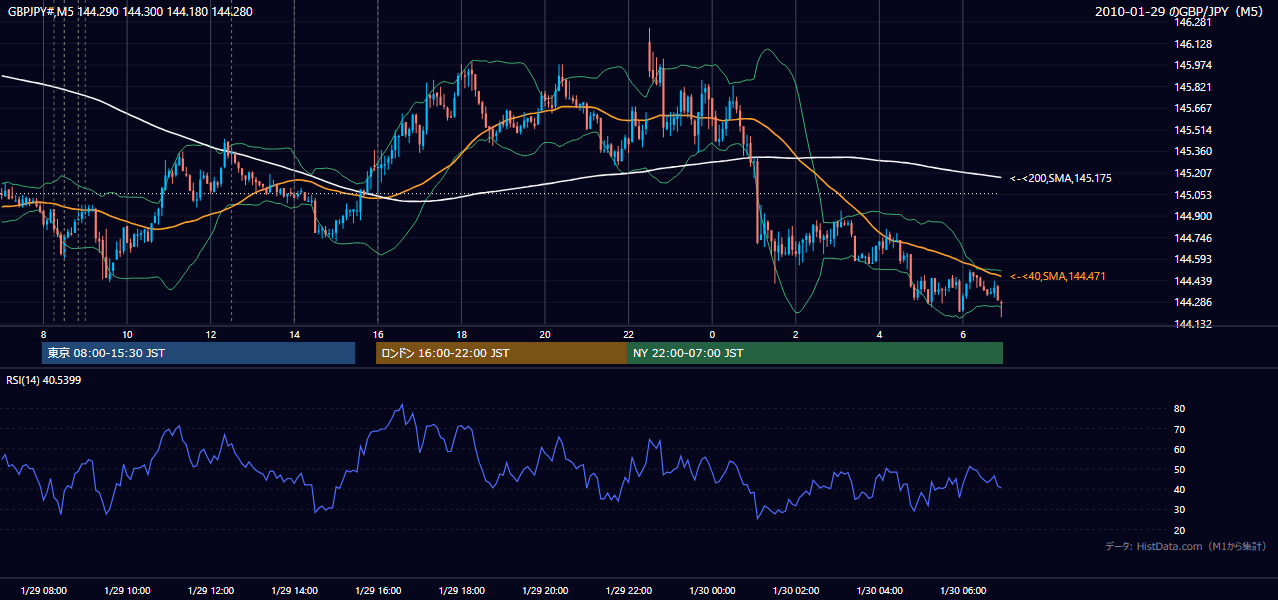The height and width of the screenshot is (600, 1278).
Task: Click the 1/29 14:00 date label
Action: tap(294, 590)
